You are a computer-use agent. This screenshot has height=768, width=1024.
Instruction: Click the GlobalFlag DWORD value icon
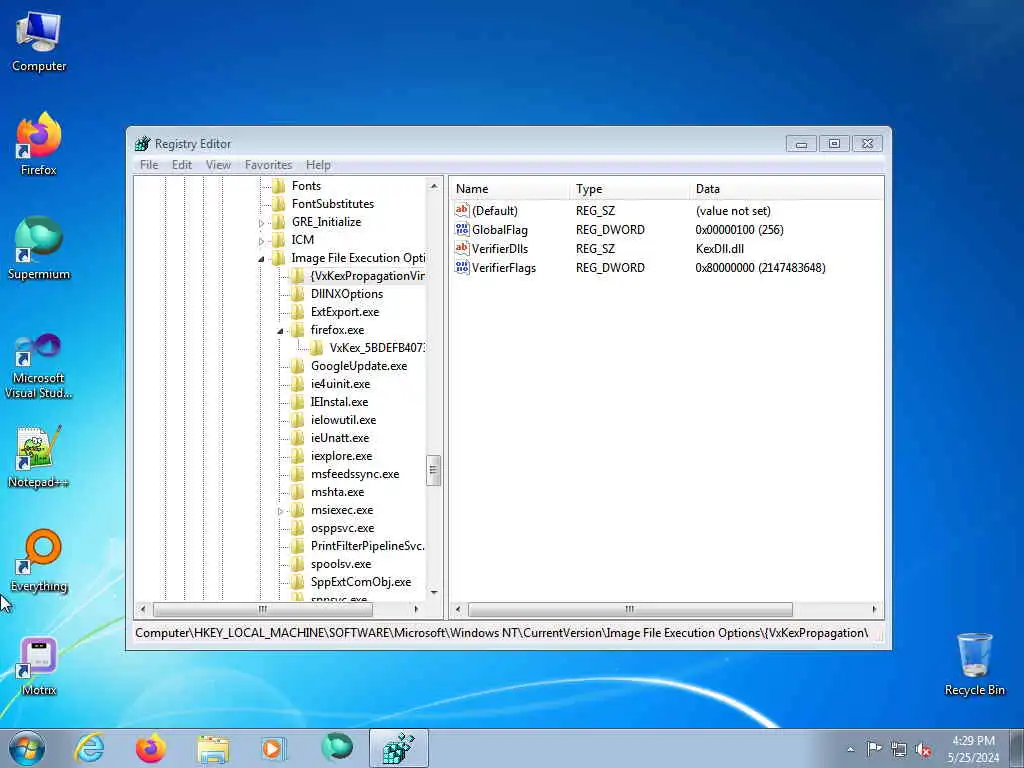(x=462, y=229)
